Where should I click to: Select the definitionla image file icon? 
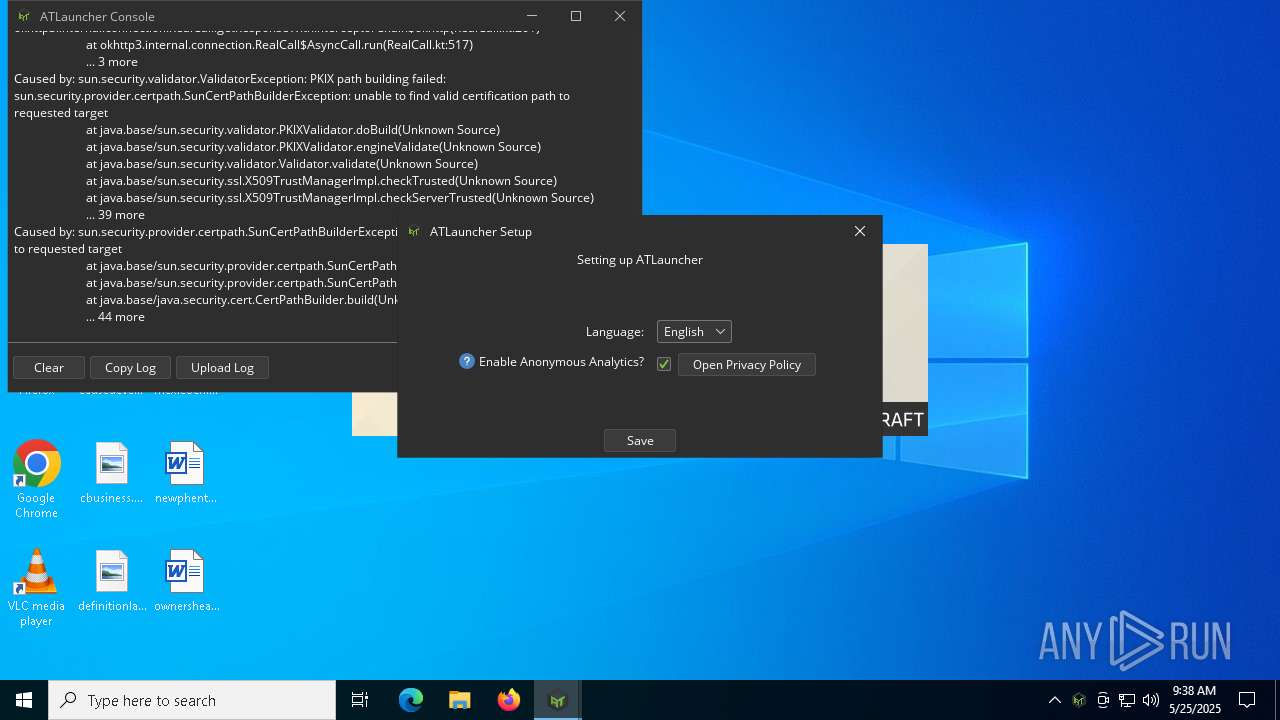[x=112, y=581]
